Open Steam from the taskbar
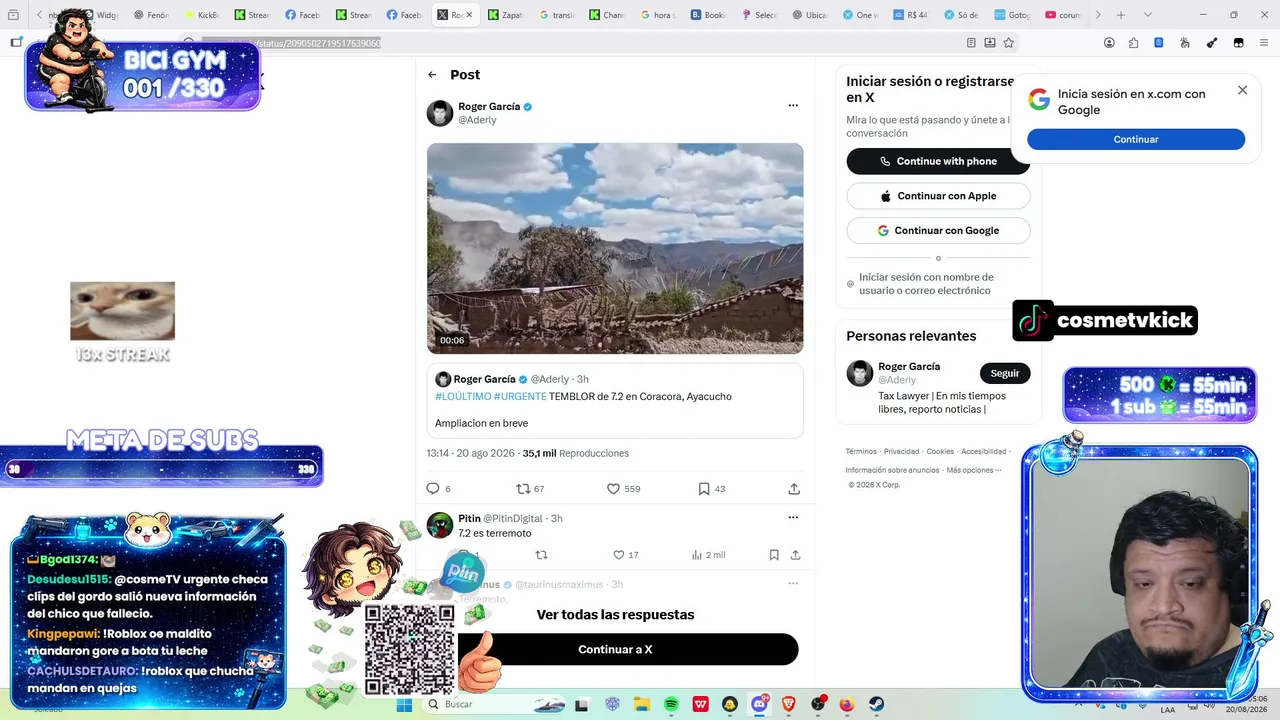 [x=877, y=705]
